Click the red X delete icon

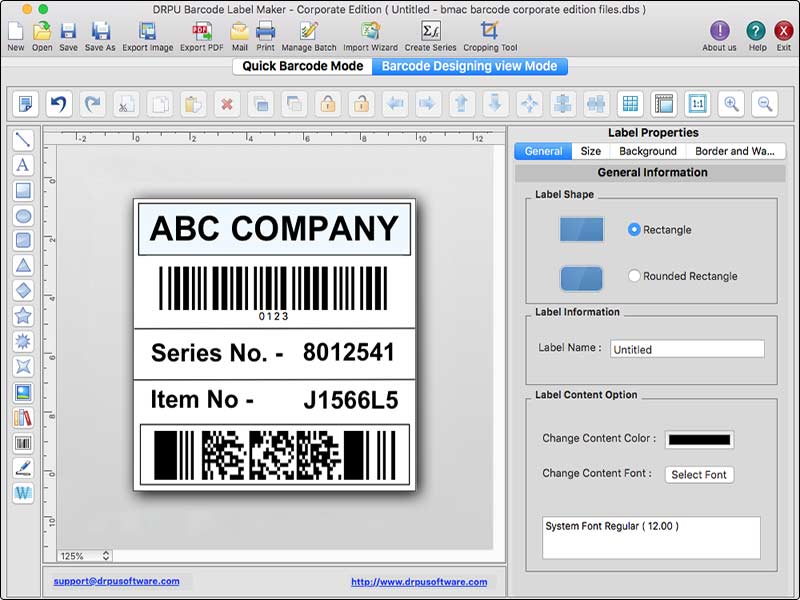(x=227, y=104)
